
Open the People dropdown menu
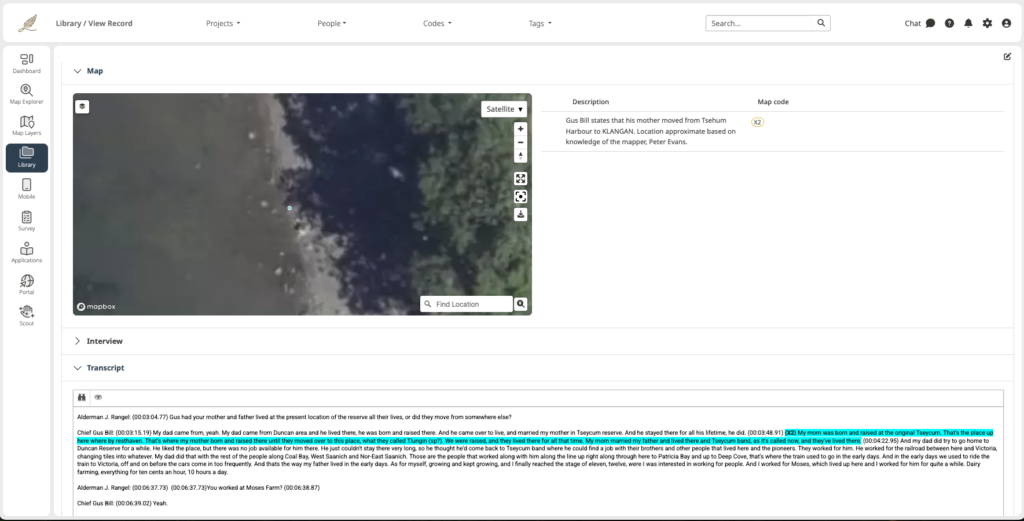tap(332, 24)
